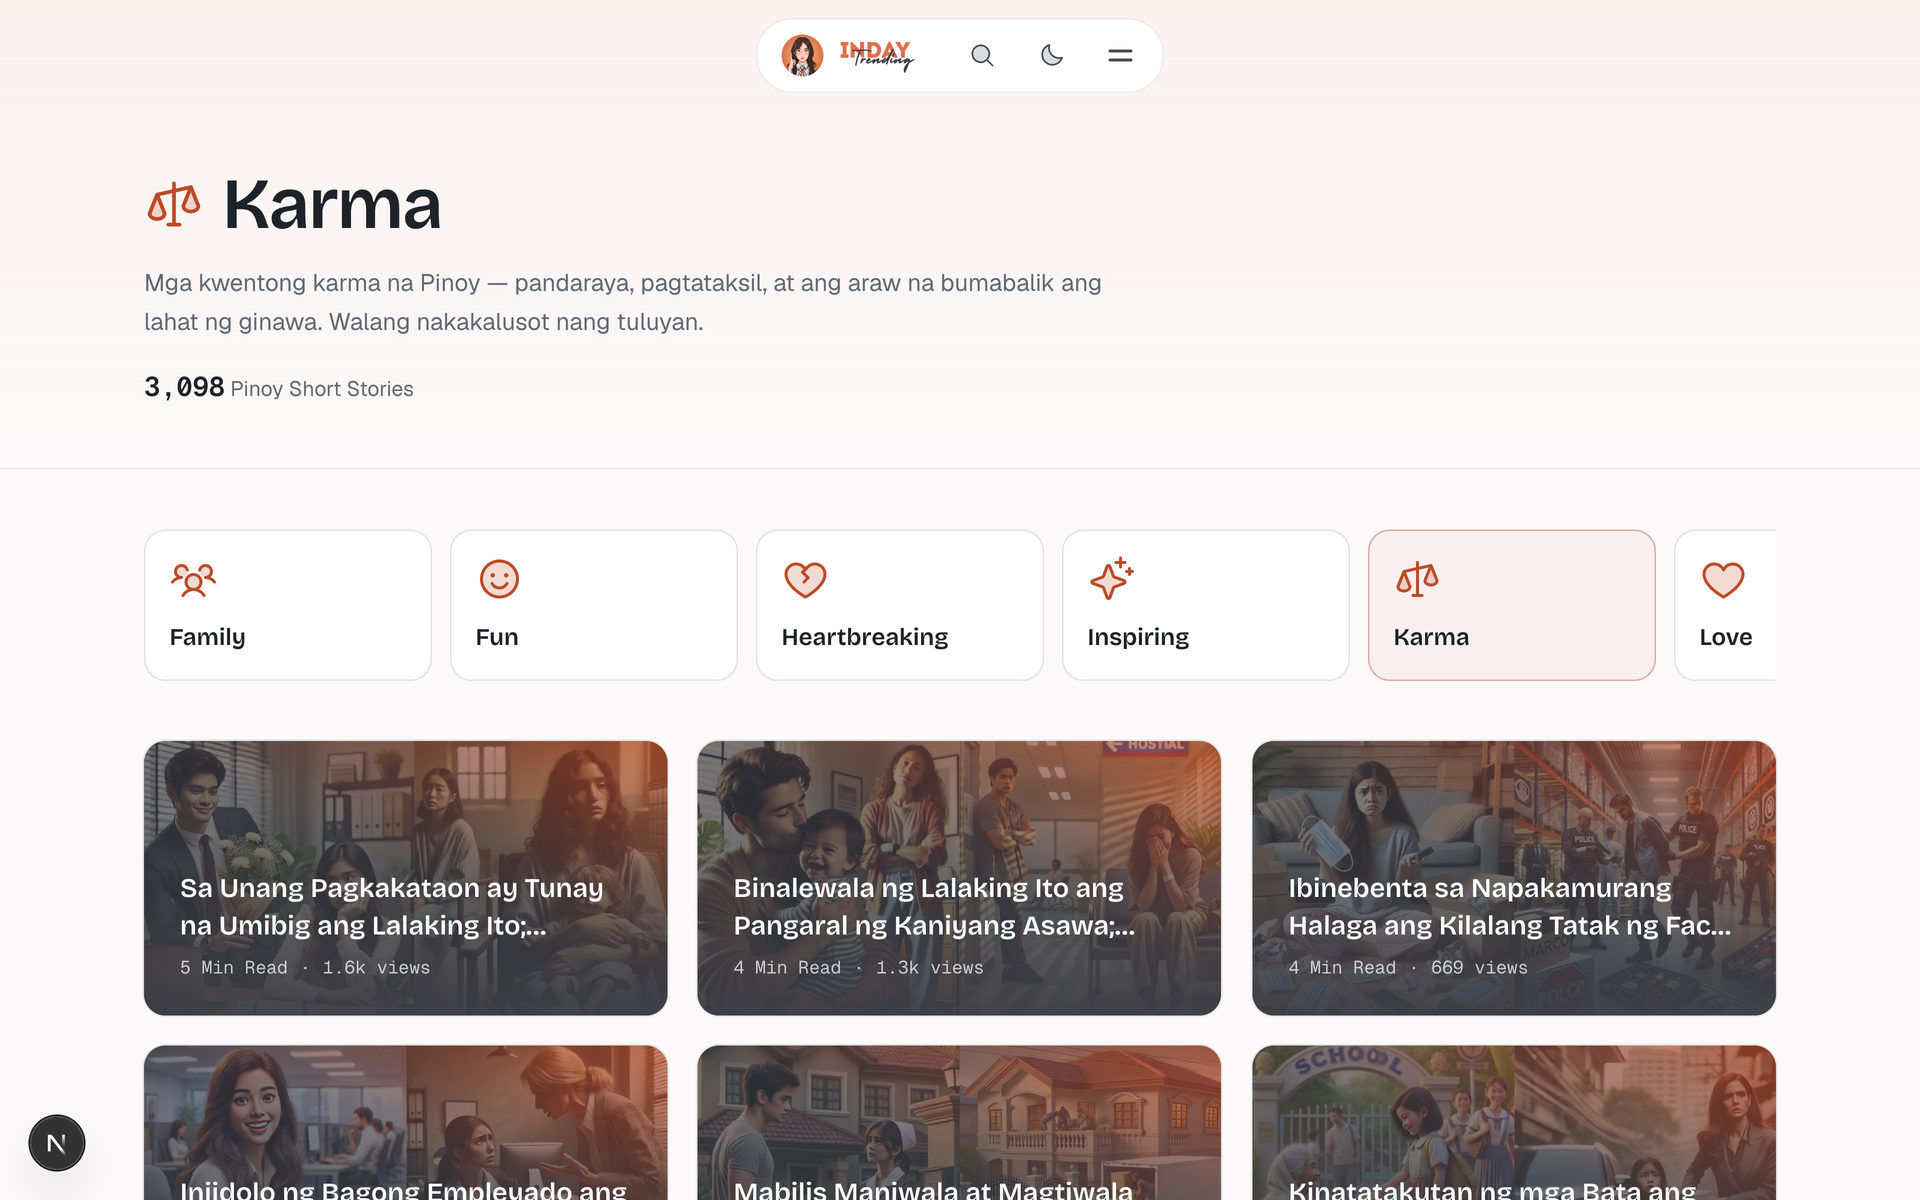
Task: Click the 3,098 Pinoy Short Stories count
Action: point(279,388)
